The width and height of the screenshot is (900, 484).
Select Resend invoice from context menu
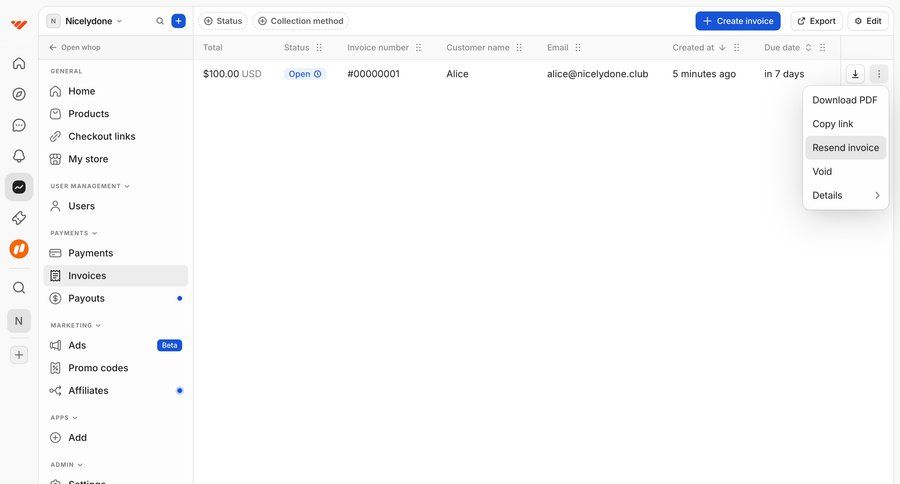tap(845, 148)
